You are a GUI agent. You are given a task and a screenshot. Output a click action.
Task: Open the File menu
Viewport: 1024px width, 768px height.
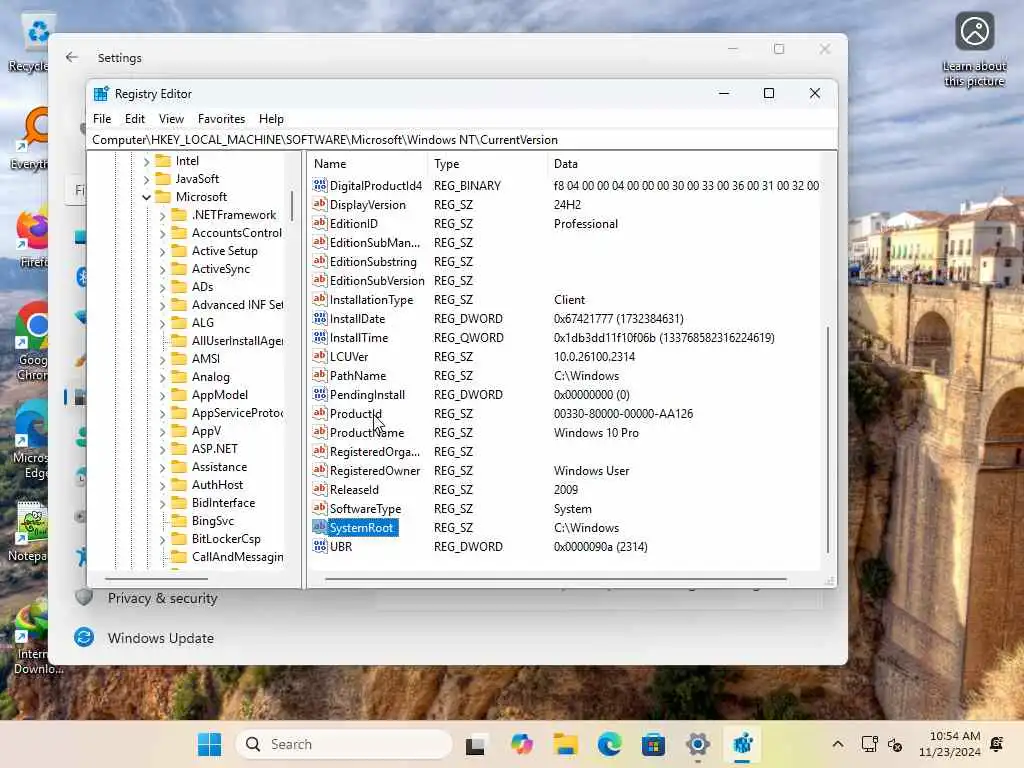tap(102, 119)
